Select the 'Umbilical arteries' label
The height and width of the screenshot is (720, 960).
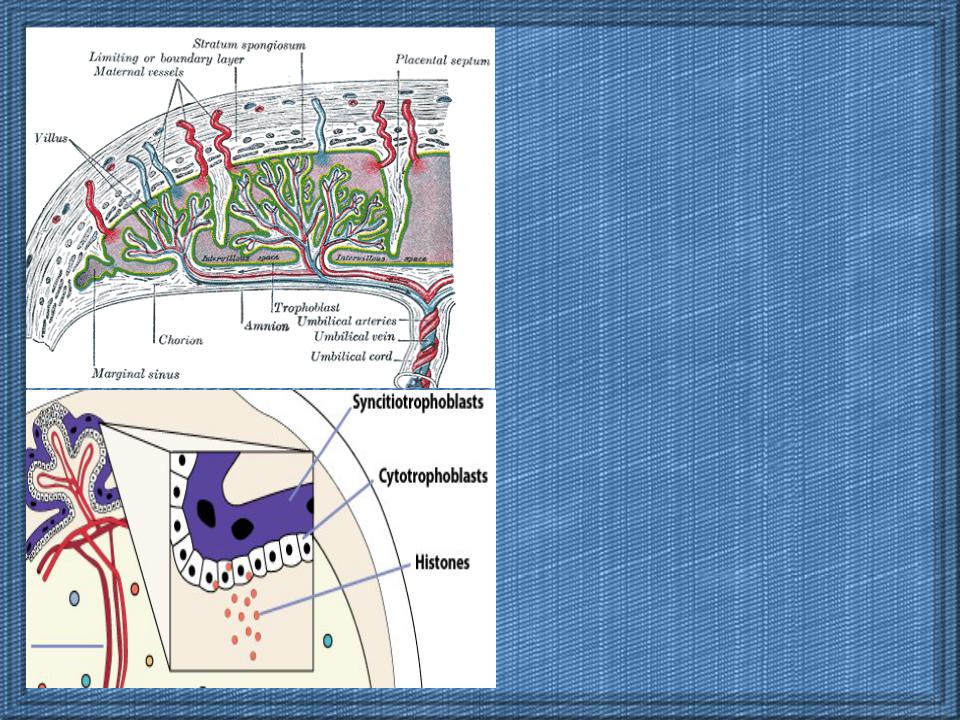click(347, 321)
